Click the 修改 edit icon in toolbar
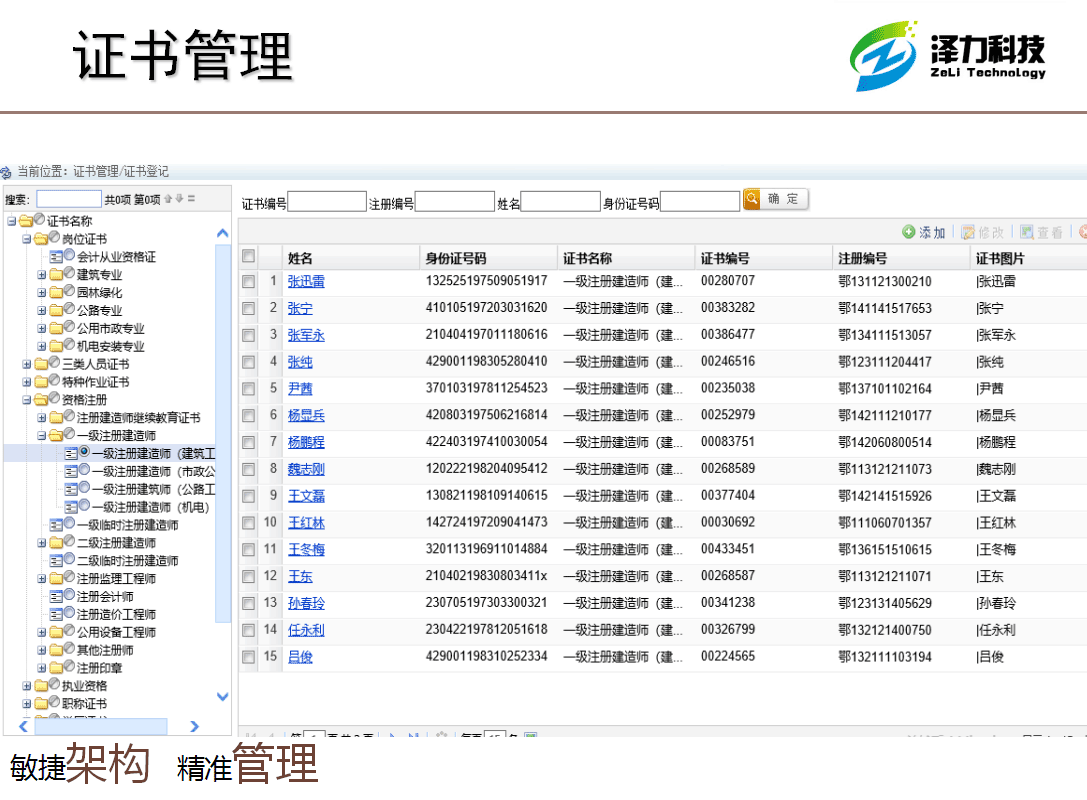The width and height of the screenshot is (1087, 800). 967,232
